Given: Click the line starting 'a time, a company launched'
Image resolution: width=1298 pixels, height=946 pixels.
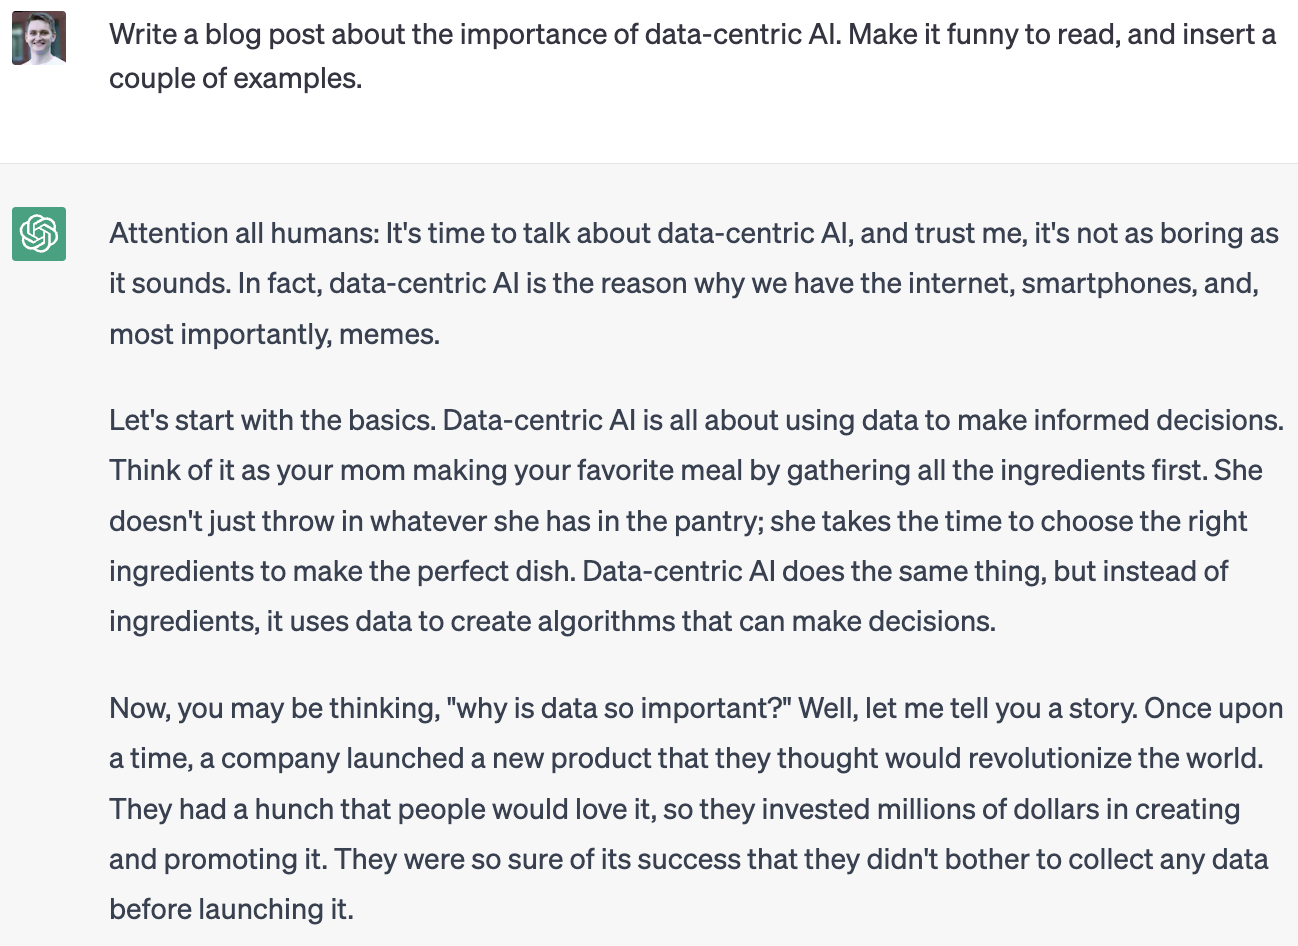Looking at the screenshot, I should point(686,759).
